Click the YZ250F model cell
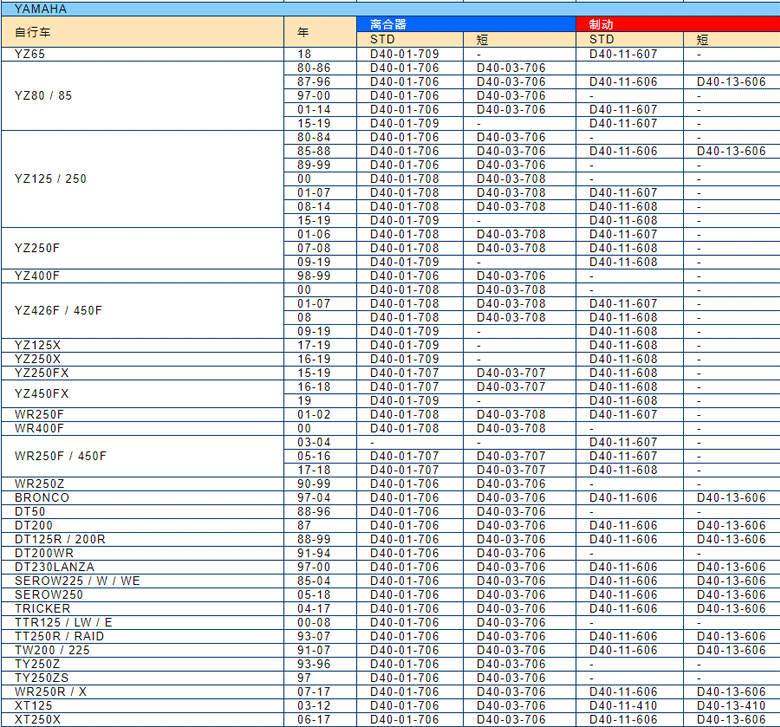 tap(142, 248)
